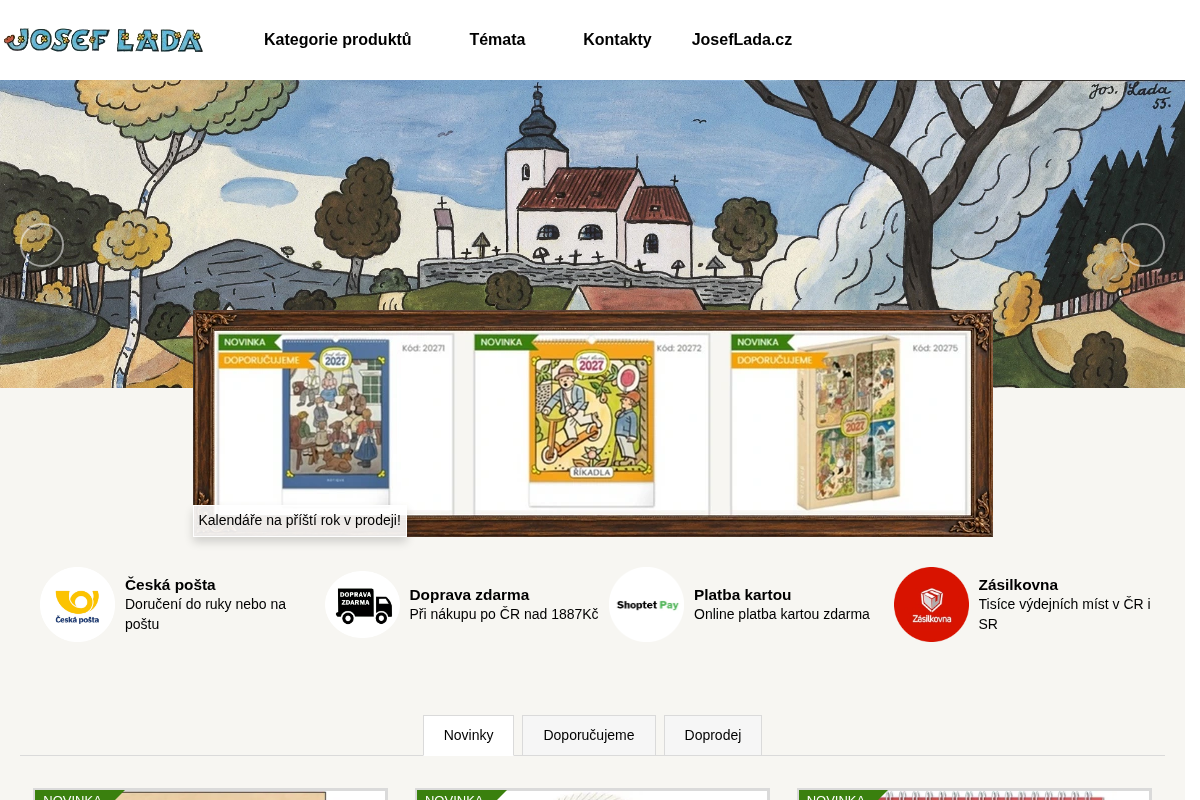The width and height of the screenshot is (1200, 800).
Task: Click 'Tisíce výdejních míst v ČR i SR' text
Action: tap(1065, 614)
